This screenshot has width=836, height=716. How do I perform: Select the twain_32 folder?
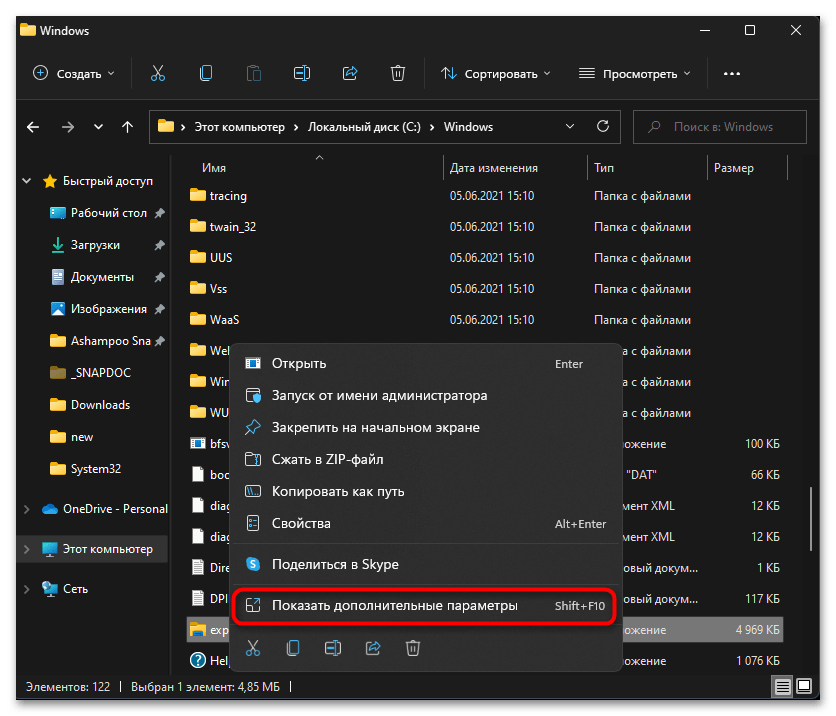point(233,227)
